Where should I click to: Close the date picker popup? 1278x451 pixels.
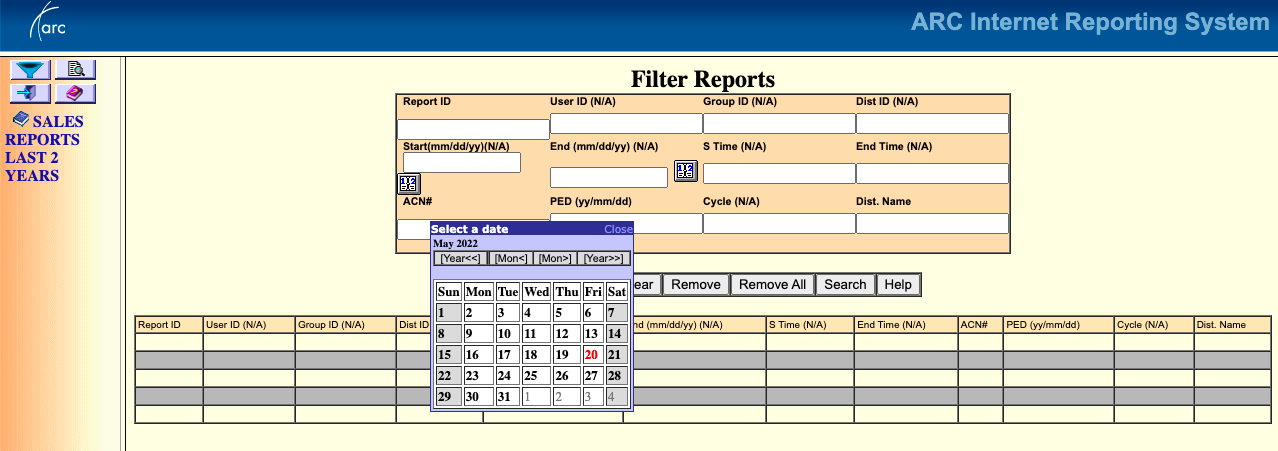click(618, 229)
